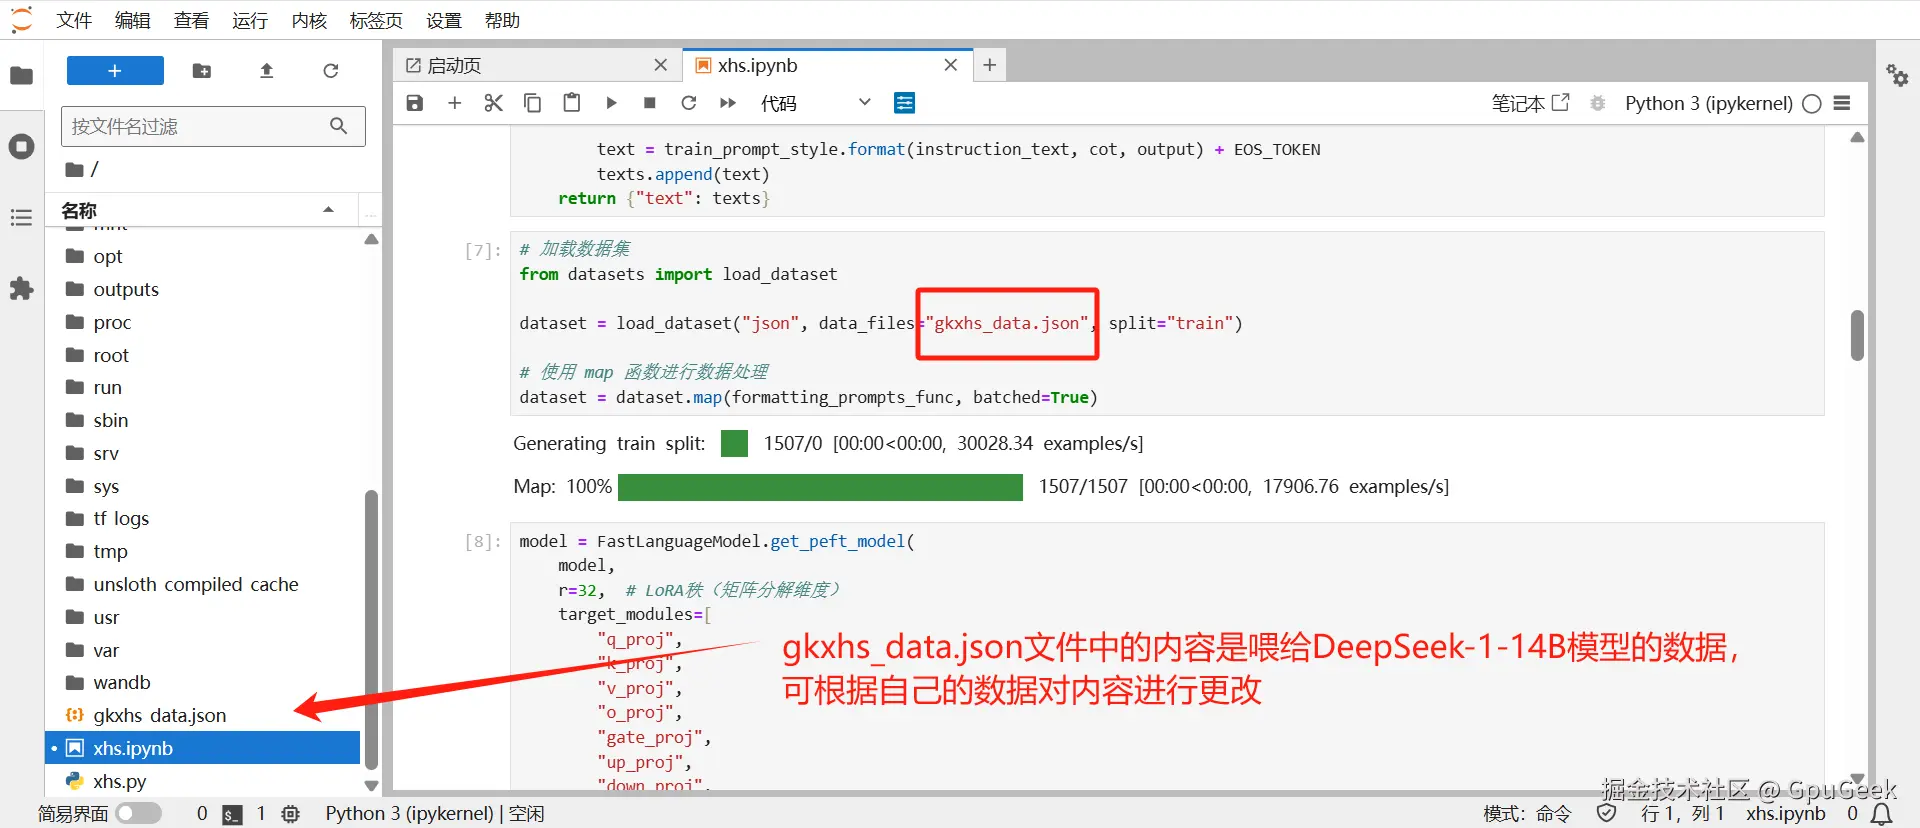Restart kernel and run all cells
Screen dimensions: 1920x828
(728, 103)
